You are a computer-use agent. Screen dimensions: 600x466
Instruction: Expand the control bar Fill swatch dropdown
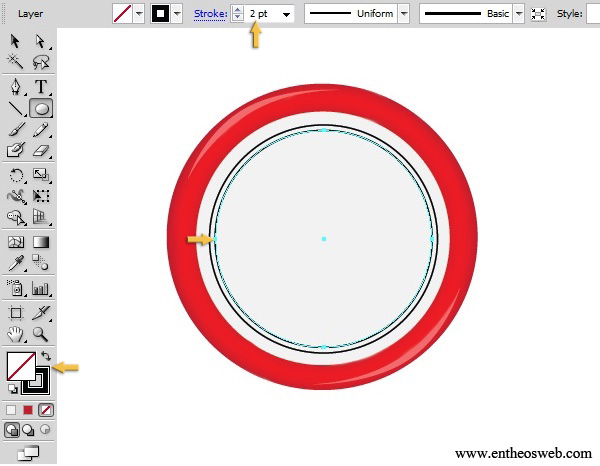[139, 14]
